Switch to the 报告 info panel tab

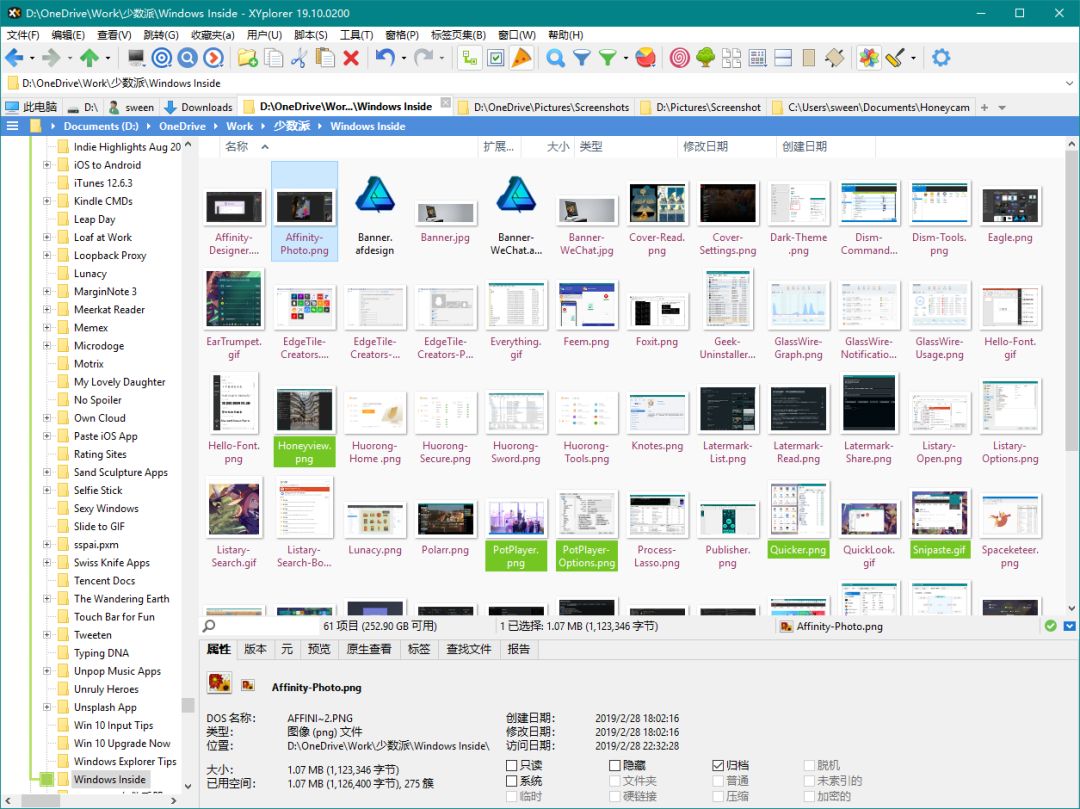pyautogui.click(x=519, y=649)
